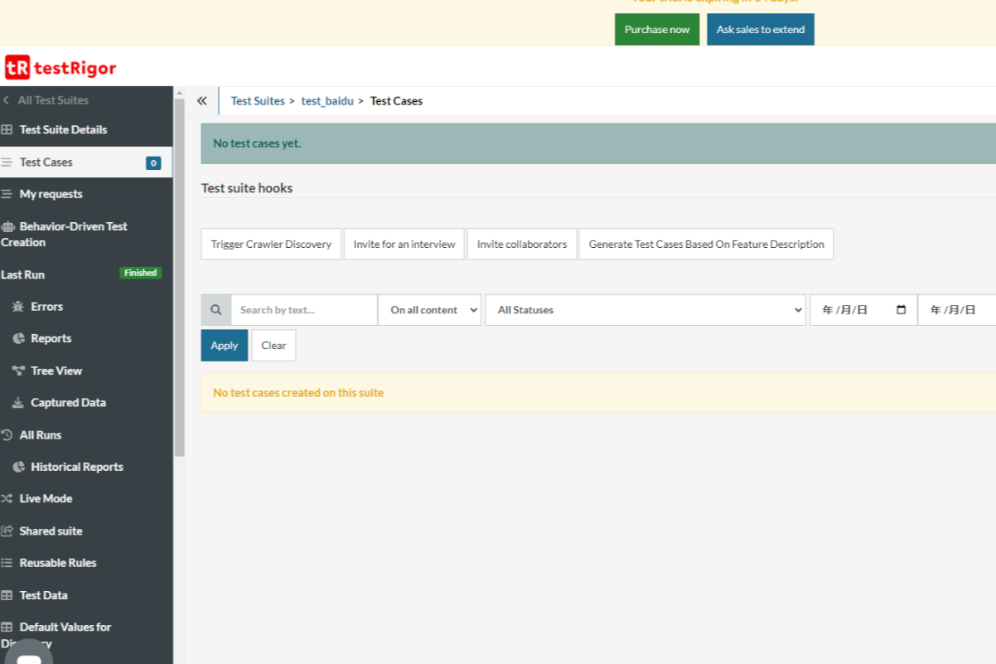Select Test Cases in the sidebar
Image resolution: width=996 pixels, height=664 pixels.
point(86,162)
